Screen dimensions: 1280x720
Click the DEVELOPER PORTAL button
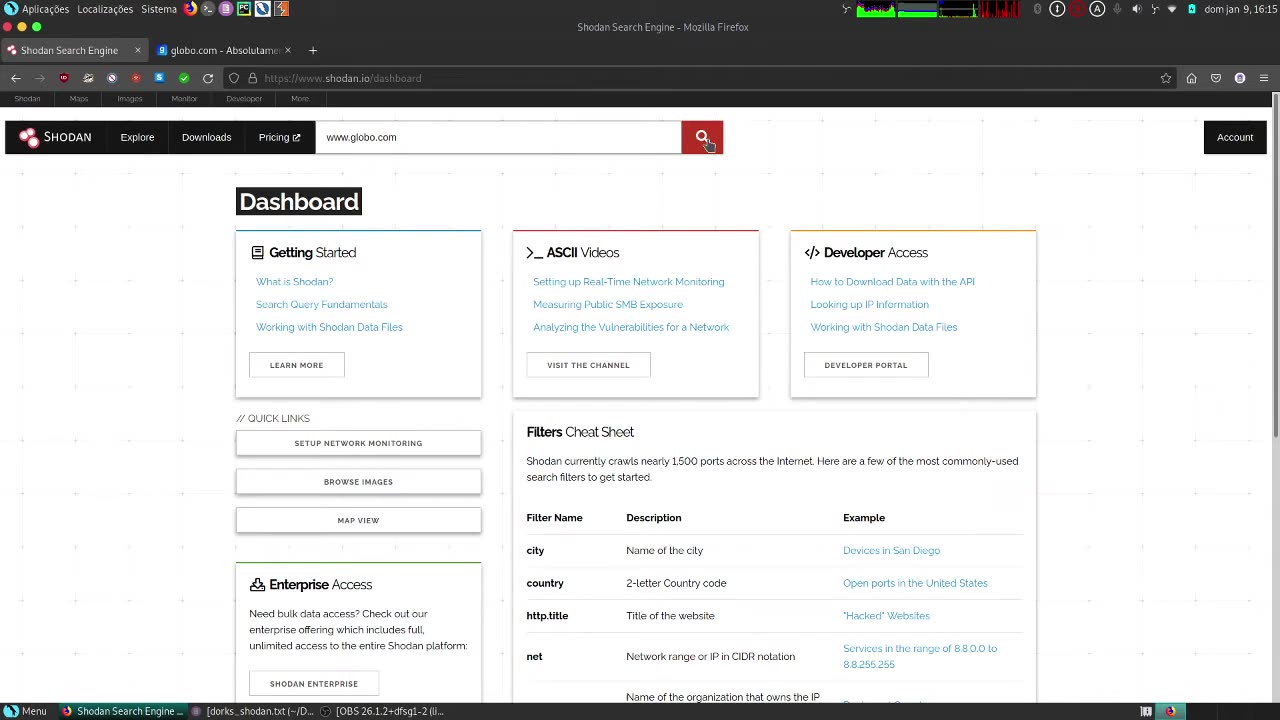pyautogui.click(x=866, y=365)
